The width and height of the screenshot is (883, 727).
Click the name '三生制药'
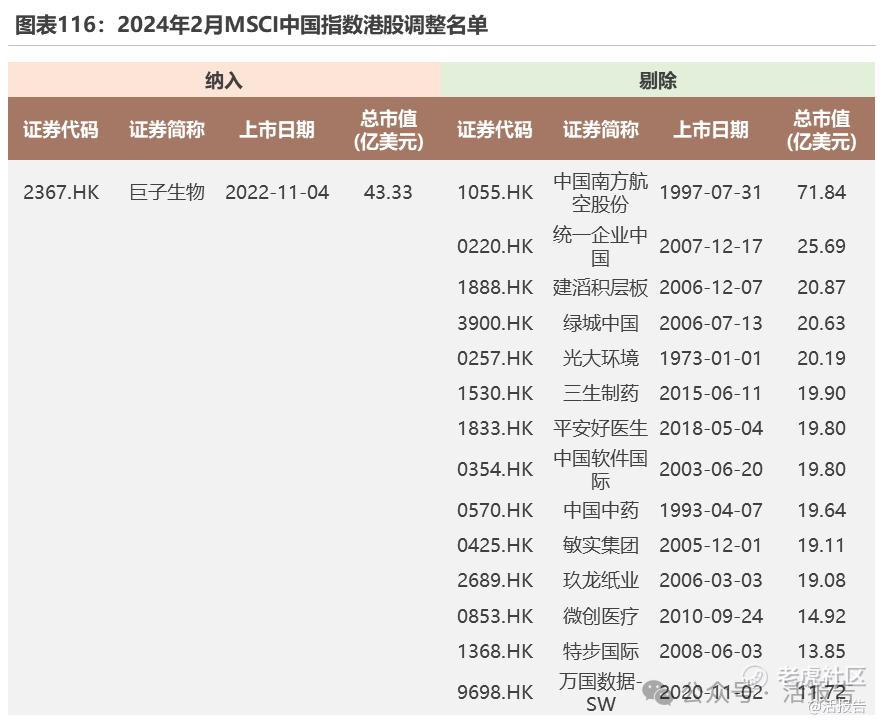tap(600, 393)
